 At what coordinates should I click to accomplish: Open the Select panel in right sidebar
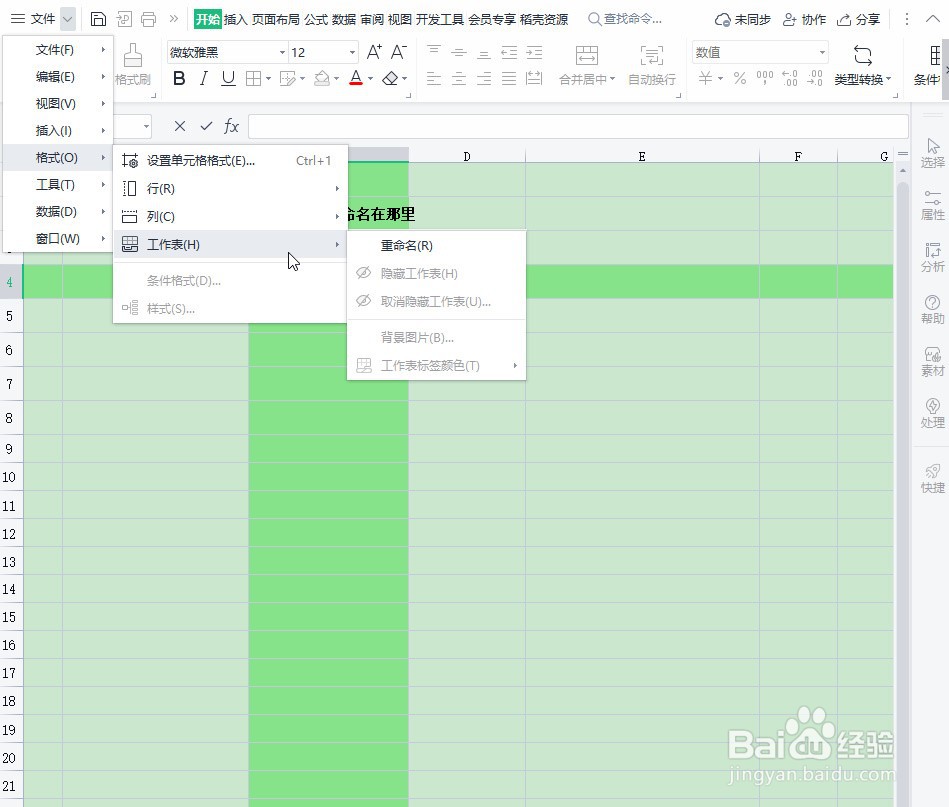pyautogui.click(x=932, y=153)
